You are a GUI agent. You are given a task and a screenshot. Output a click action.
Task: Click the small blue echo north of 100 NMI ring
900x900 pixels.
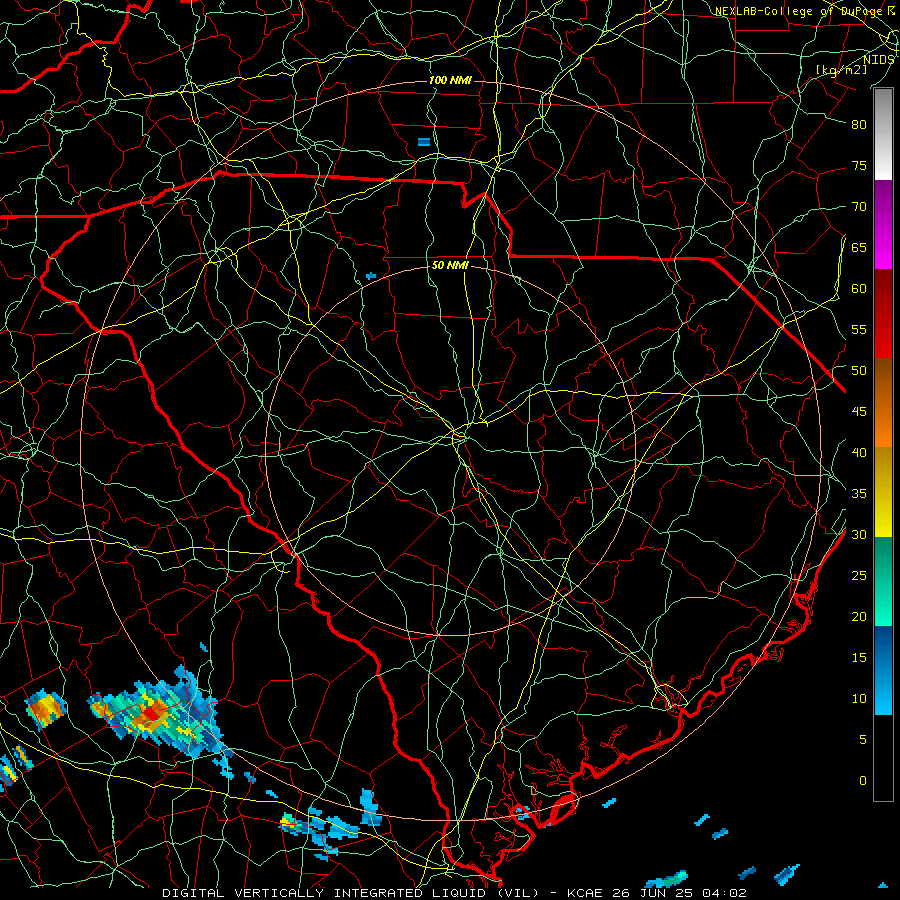pos(424,142)
